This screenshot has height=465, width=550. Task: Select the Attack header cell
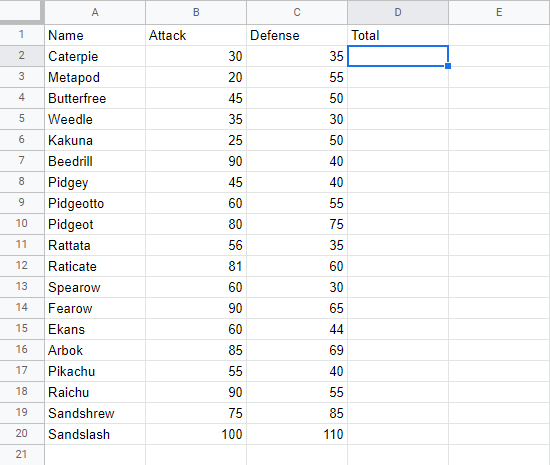[196, 35]
